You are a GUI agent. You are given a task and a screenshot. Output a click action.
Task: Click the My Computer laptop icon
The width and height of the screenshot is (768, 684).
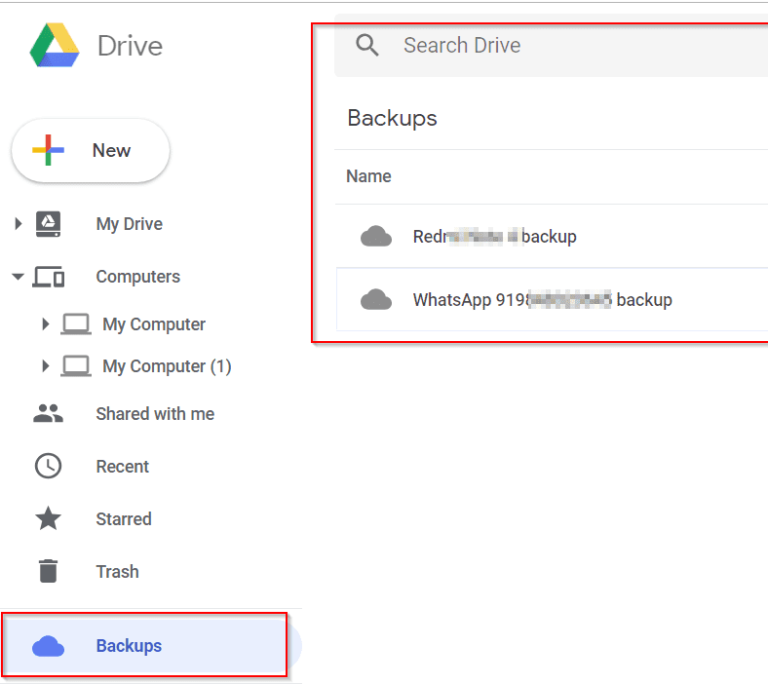[x=76, y=324]
